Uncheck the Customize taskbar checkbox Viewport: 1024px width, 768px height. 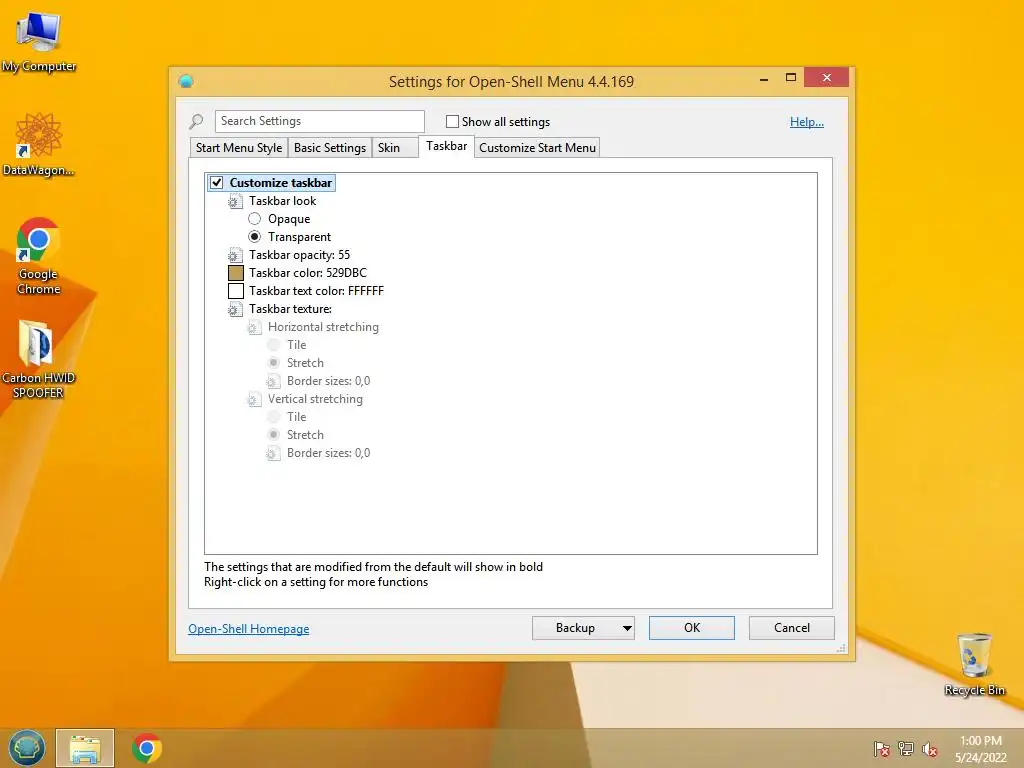pyautogui.click(x=217, y=183)
